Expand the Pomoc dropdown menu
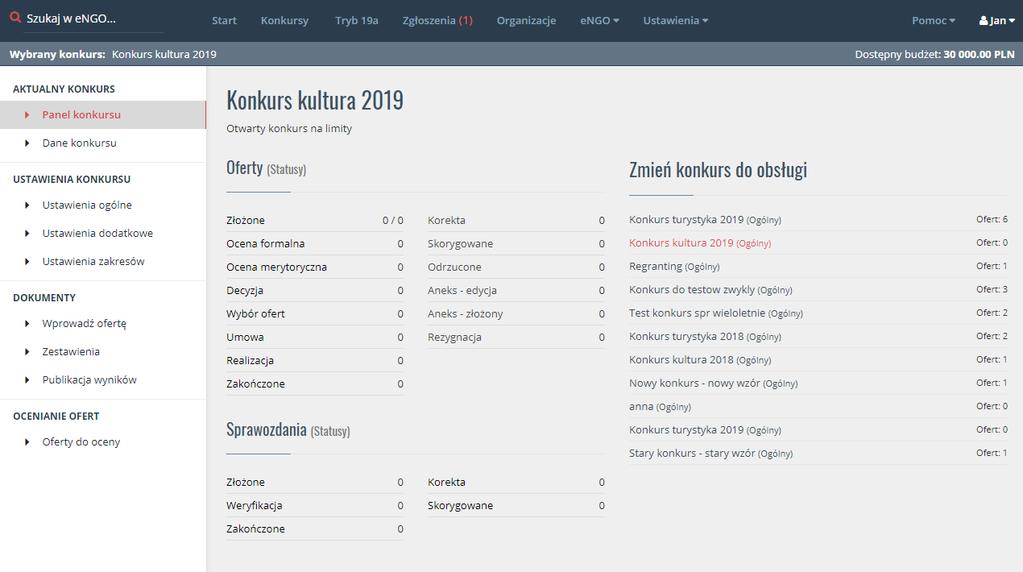The height and width of the screenshot is (572, 1023). [933, 20]
